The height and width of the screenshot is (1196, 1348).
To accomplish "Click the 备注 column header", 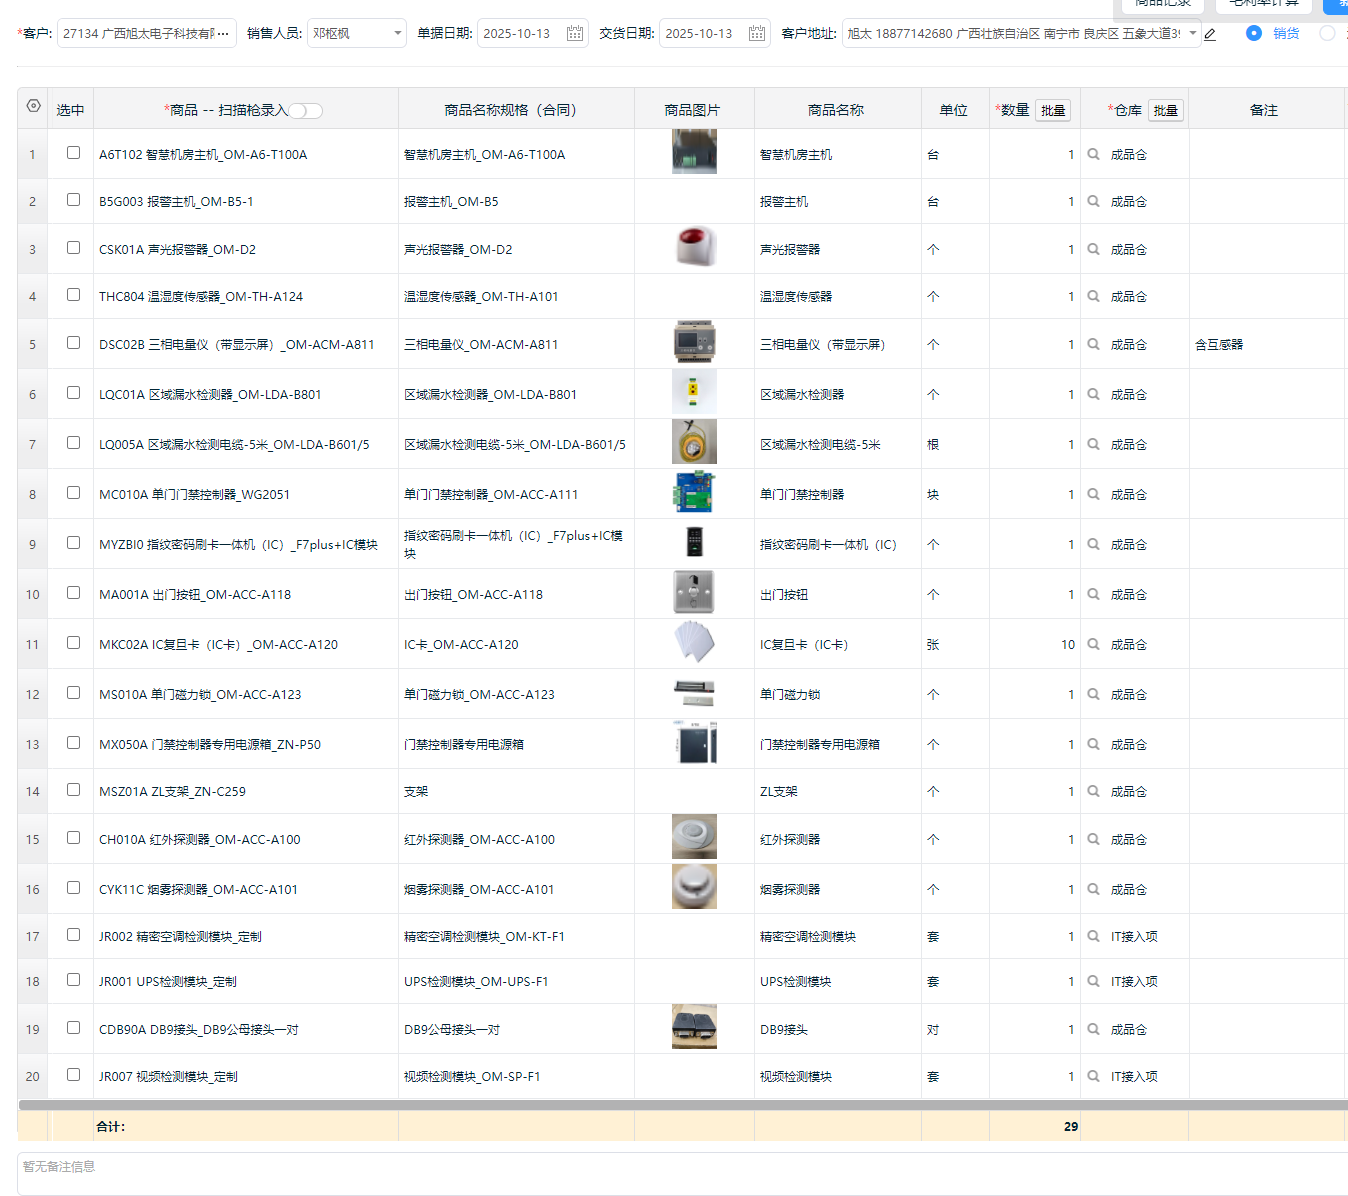I will (x=1263, y=110).
